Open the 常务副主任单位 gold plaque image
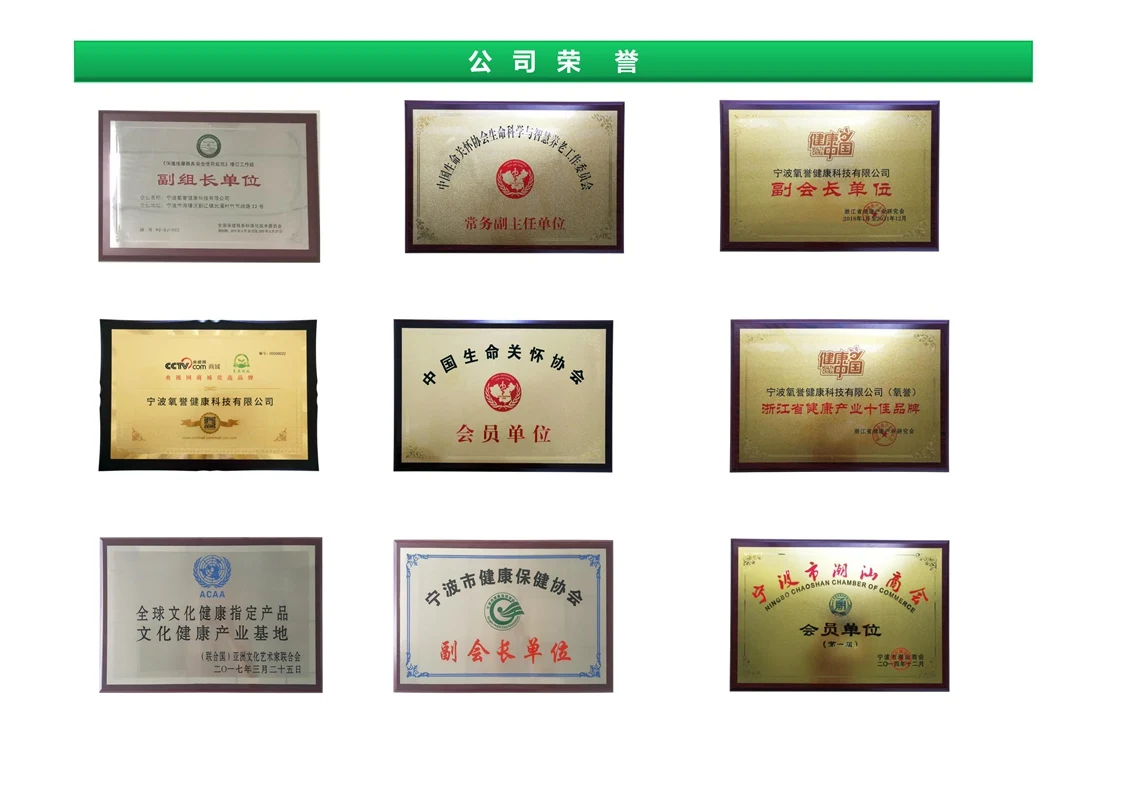 (x=514, y=177)
